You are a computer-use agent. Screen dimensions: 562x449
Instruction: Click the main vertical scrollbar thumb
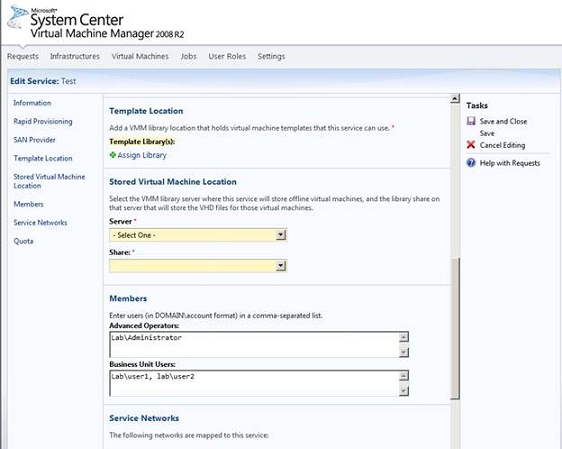(455, 328)
